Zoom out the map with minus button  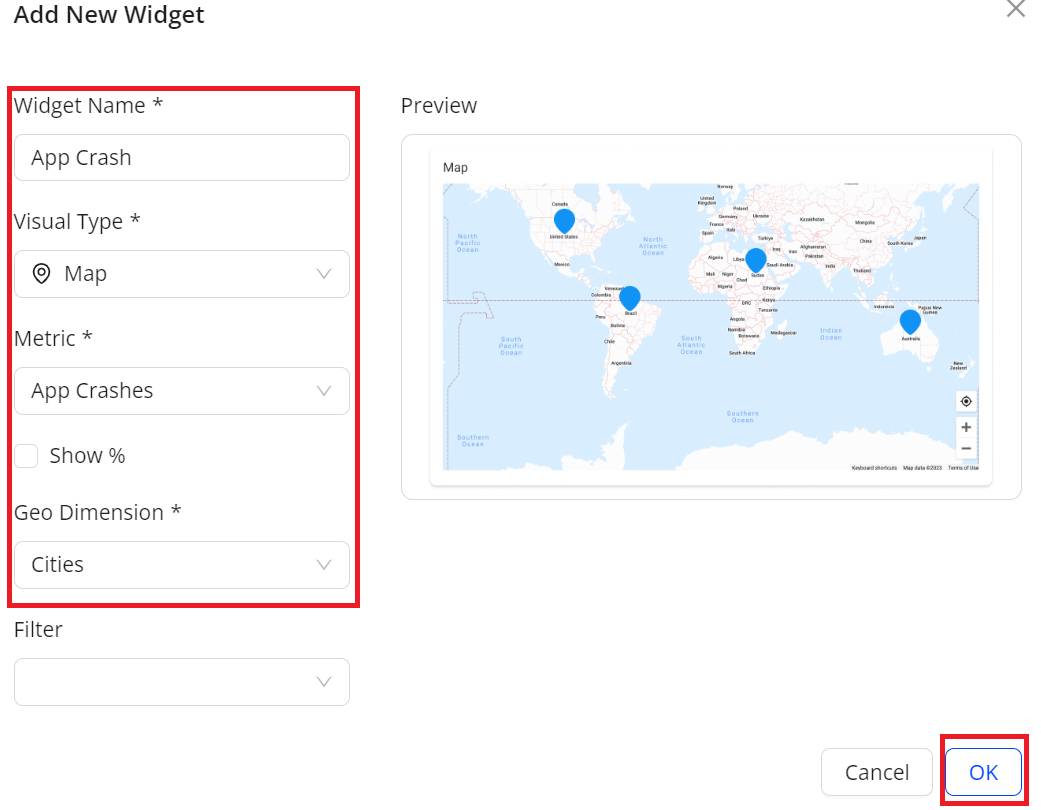[x=966, y=448]
